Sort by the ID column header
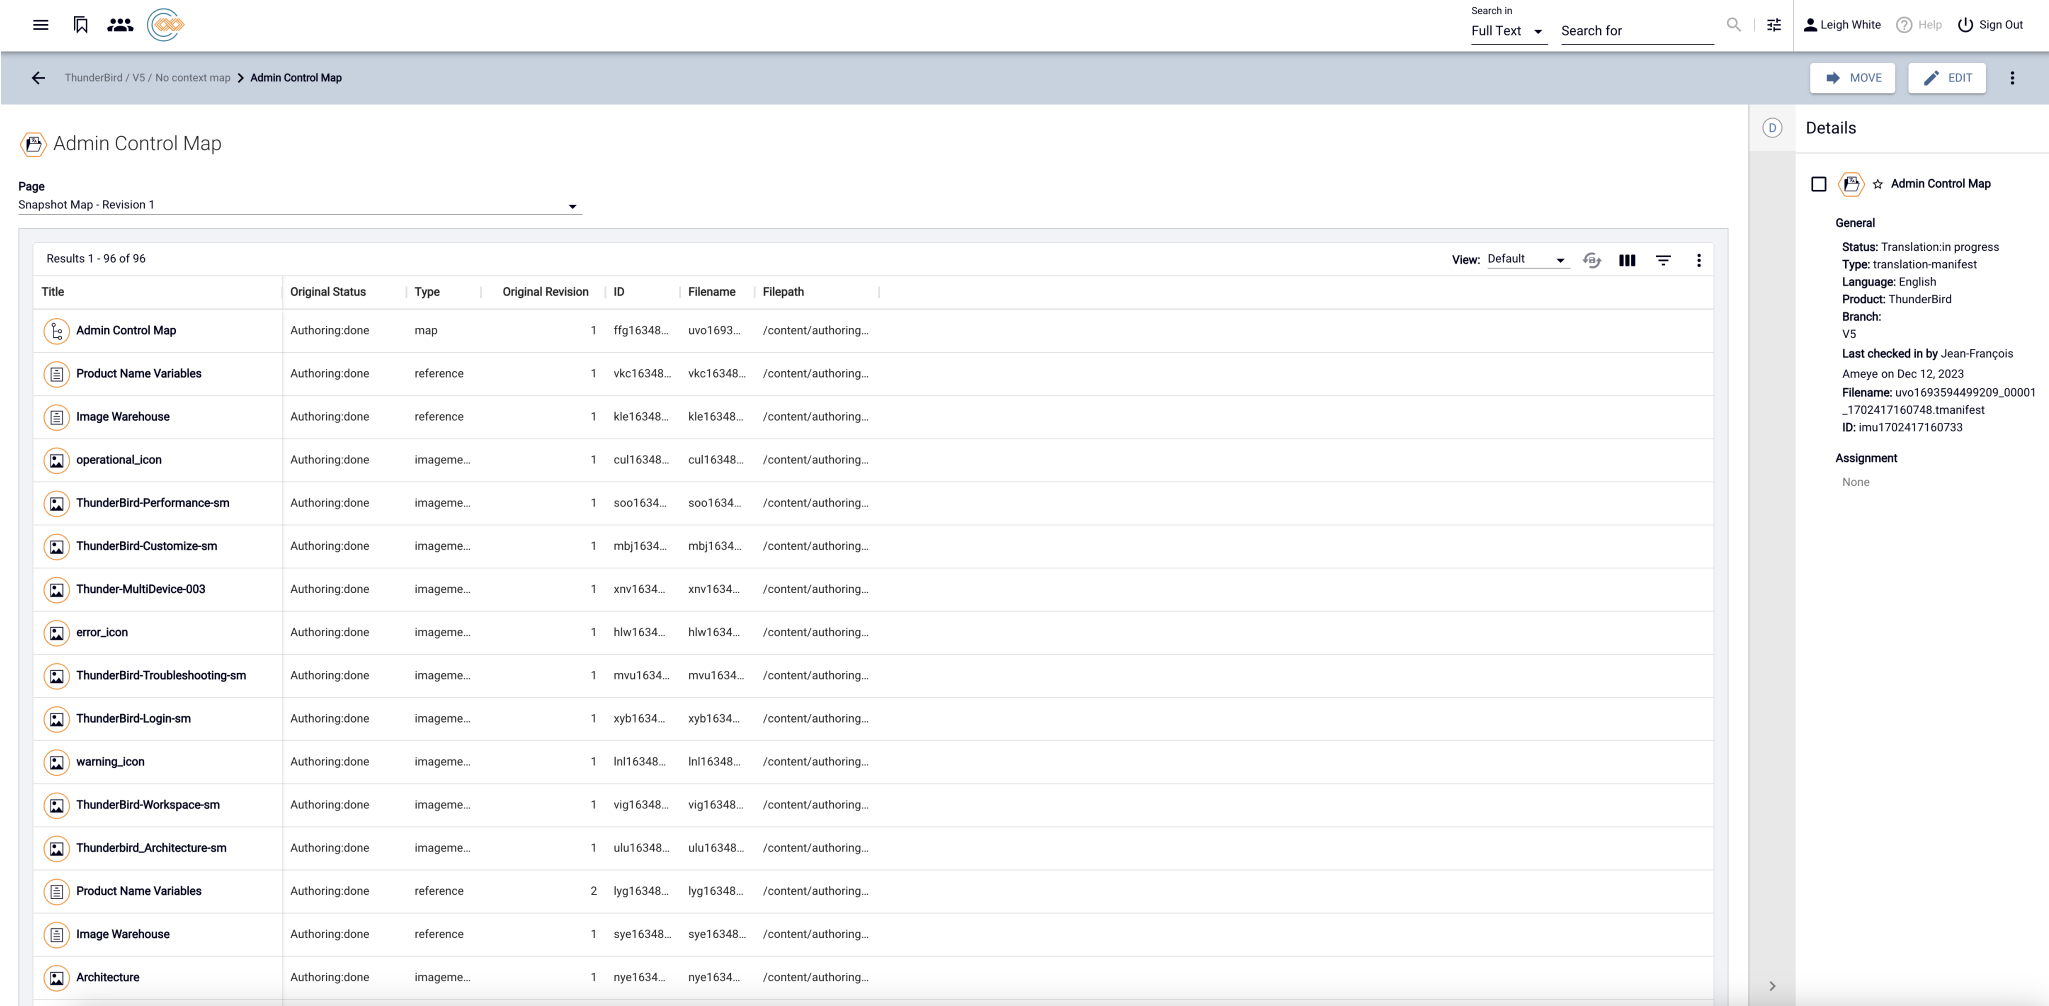Image resolution: width=2049 pixels, height=1006 pixels. coord(619,292)
